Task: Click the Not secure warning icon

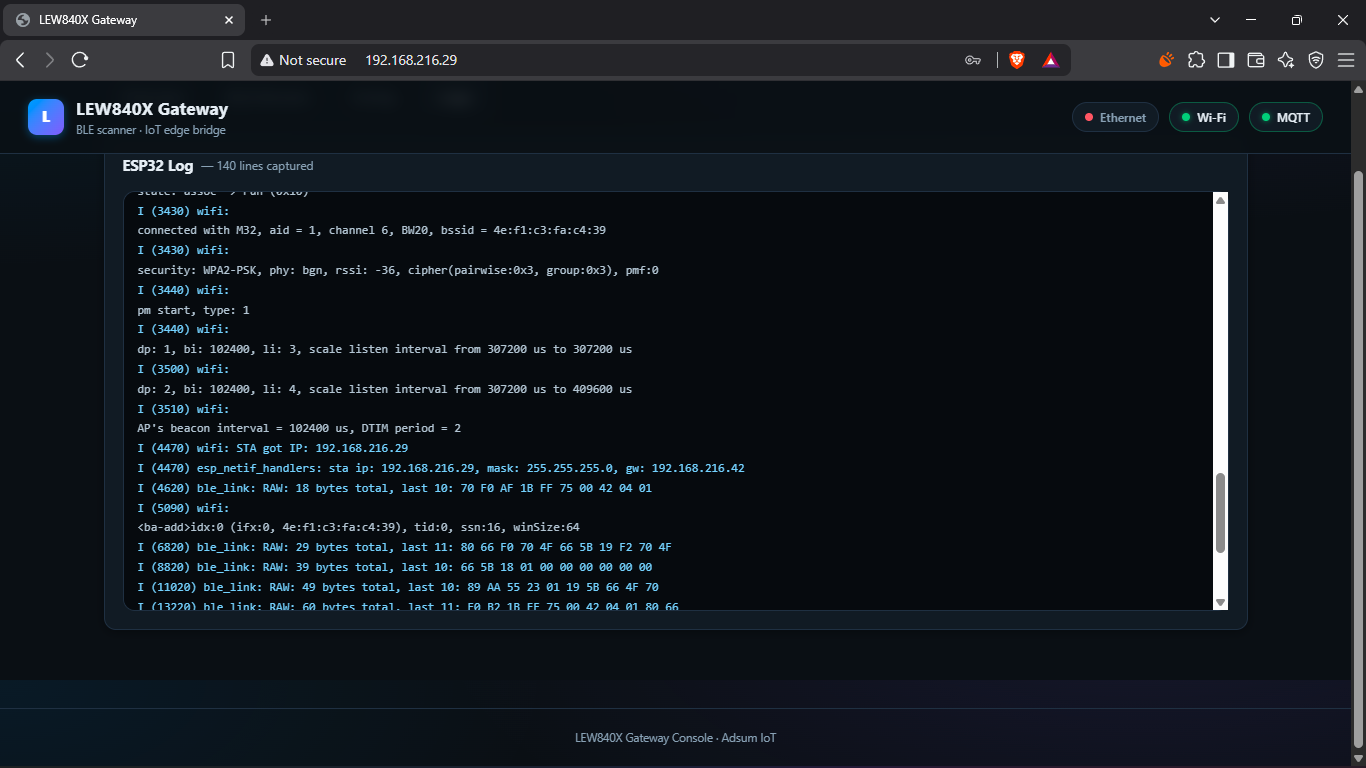Action: [x=267, y=60]
